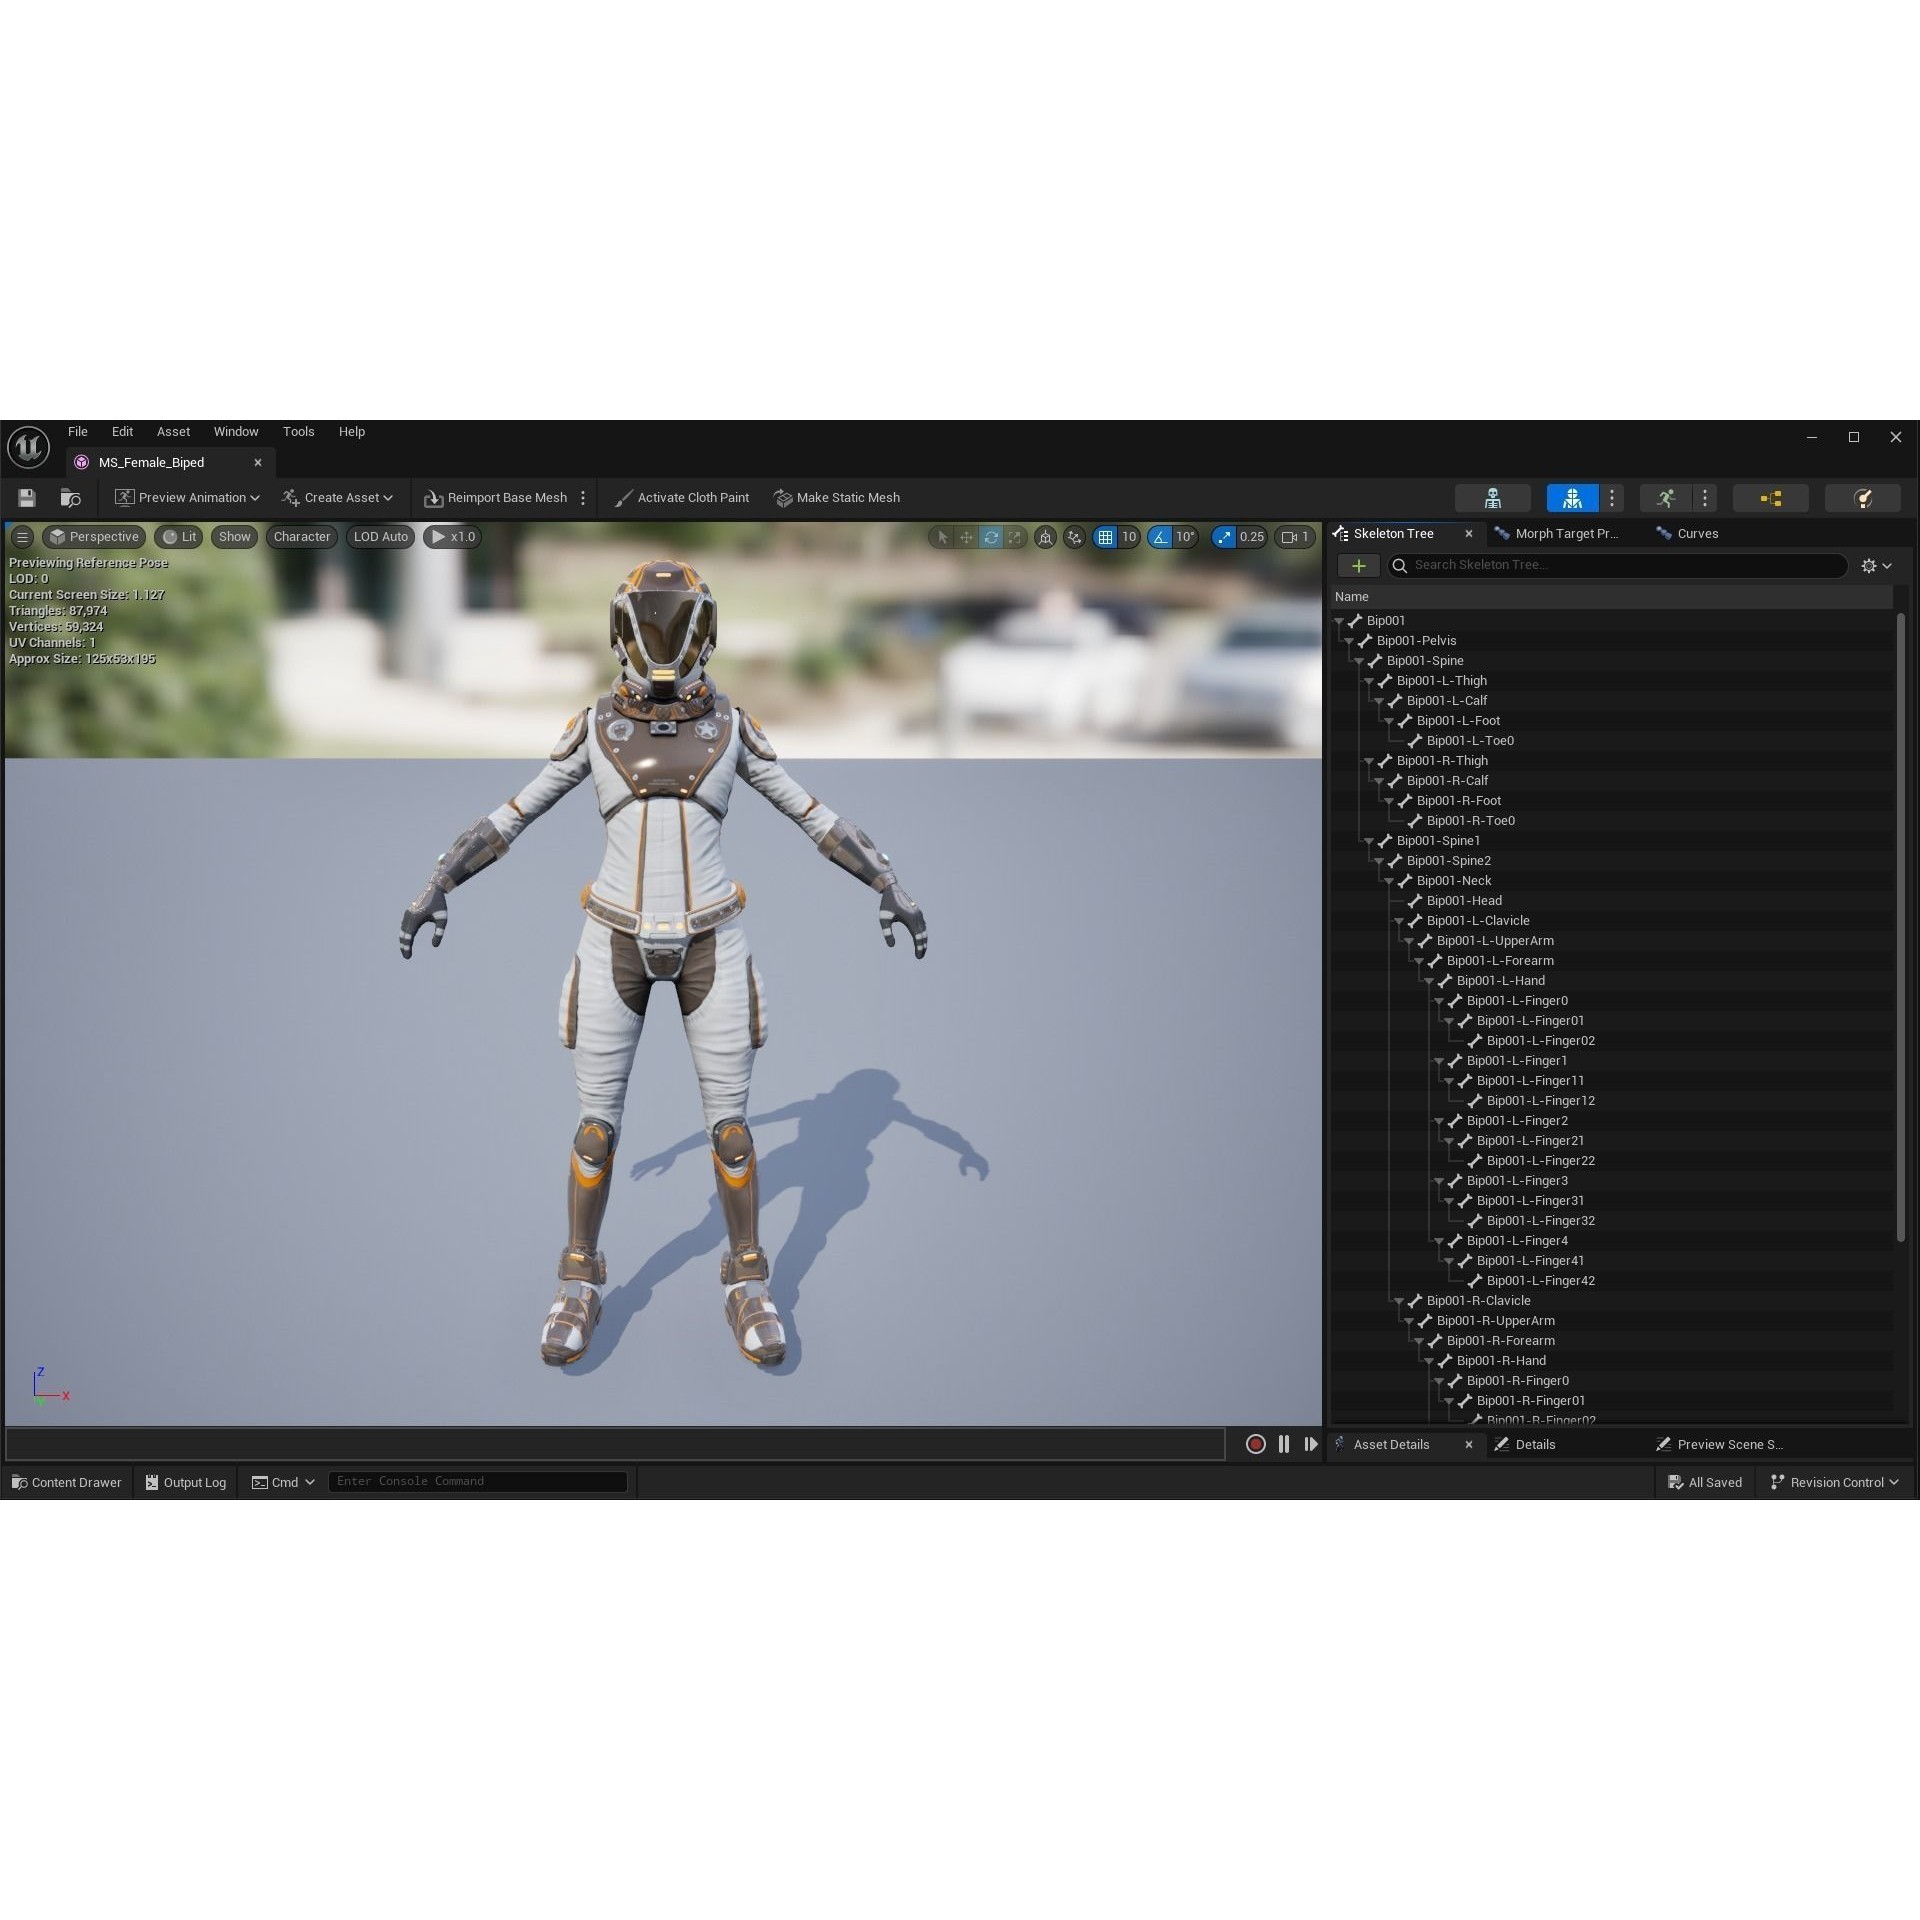Open rotation snap value 10°
The height and width of the screenshot is (1920, 1920).
(1185, 537)
